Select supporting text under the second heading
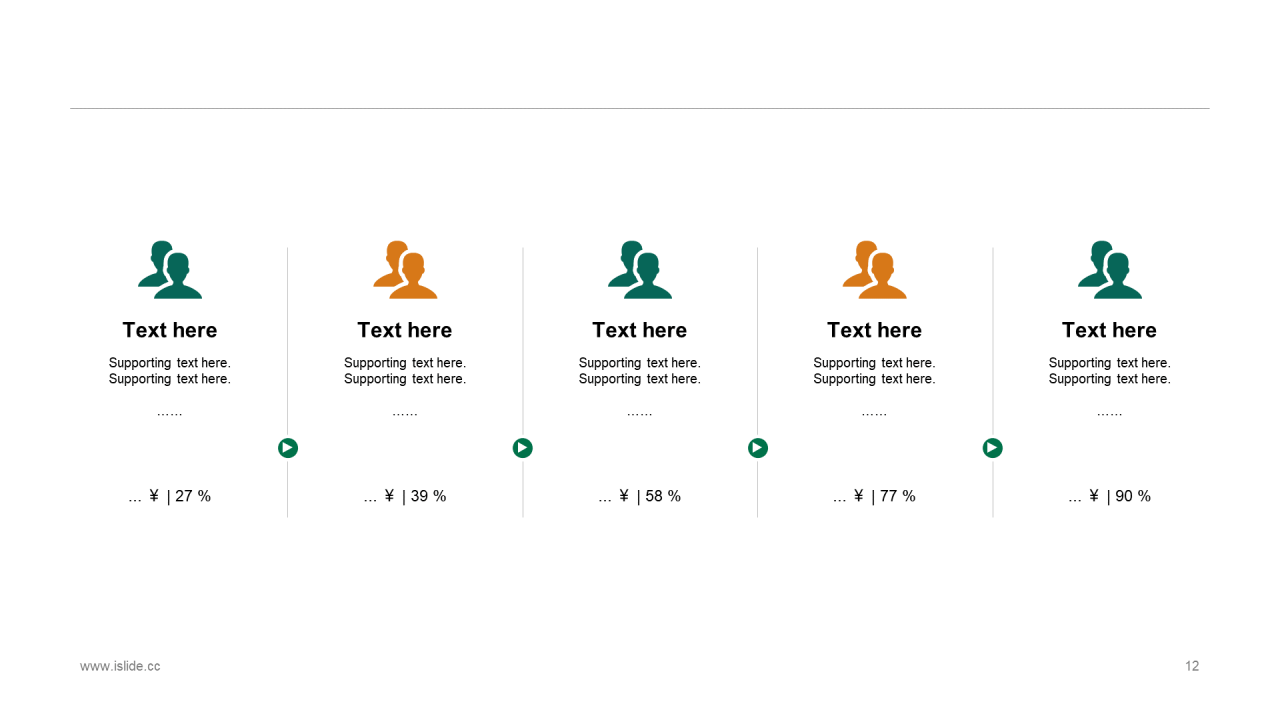This screenshot has height=720, width=1280. pyautogui.click(x=405, y=371)
